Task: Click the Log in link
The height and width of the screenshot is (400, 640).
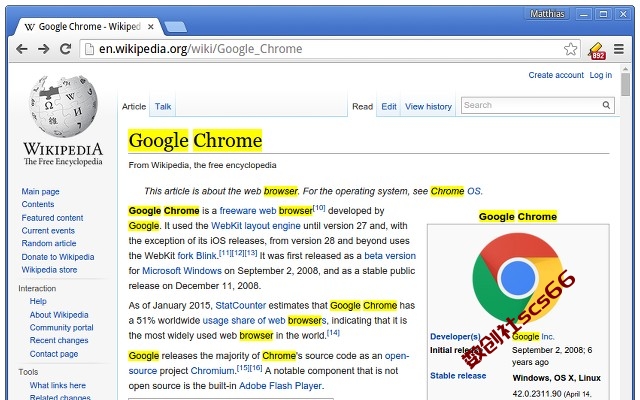Action: click(x=600, y=75)
